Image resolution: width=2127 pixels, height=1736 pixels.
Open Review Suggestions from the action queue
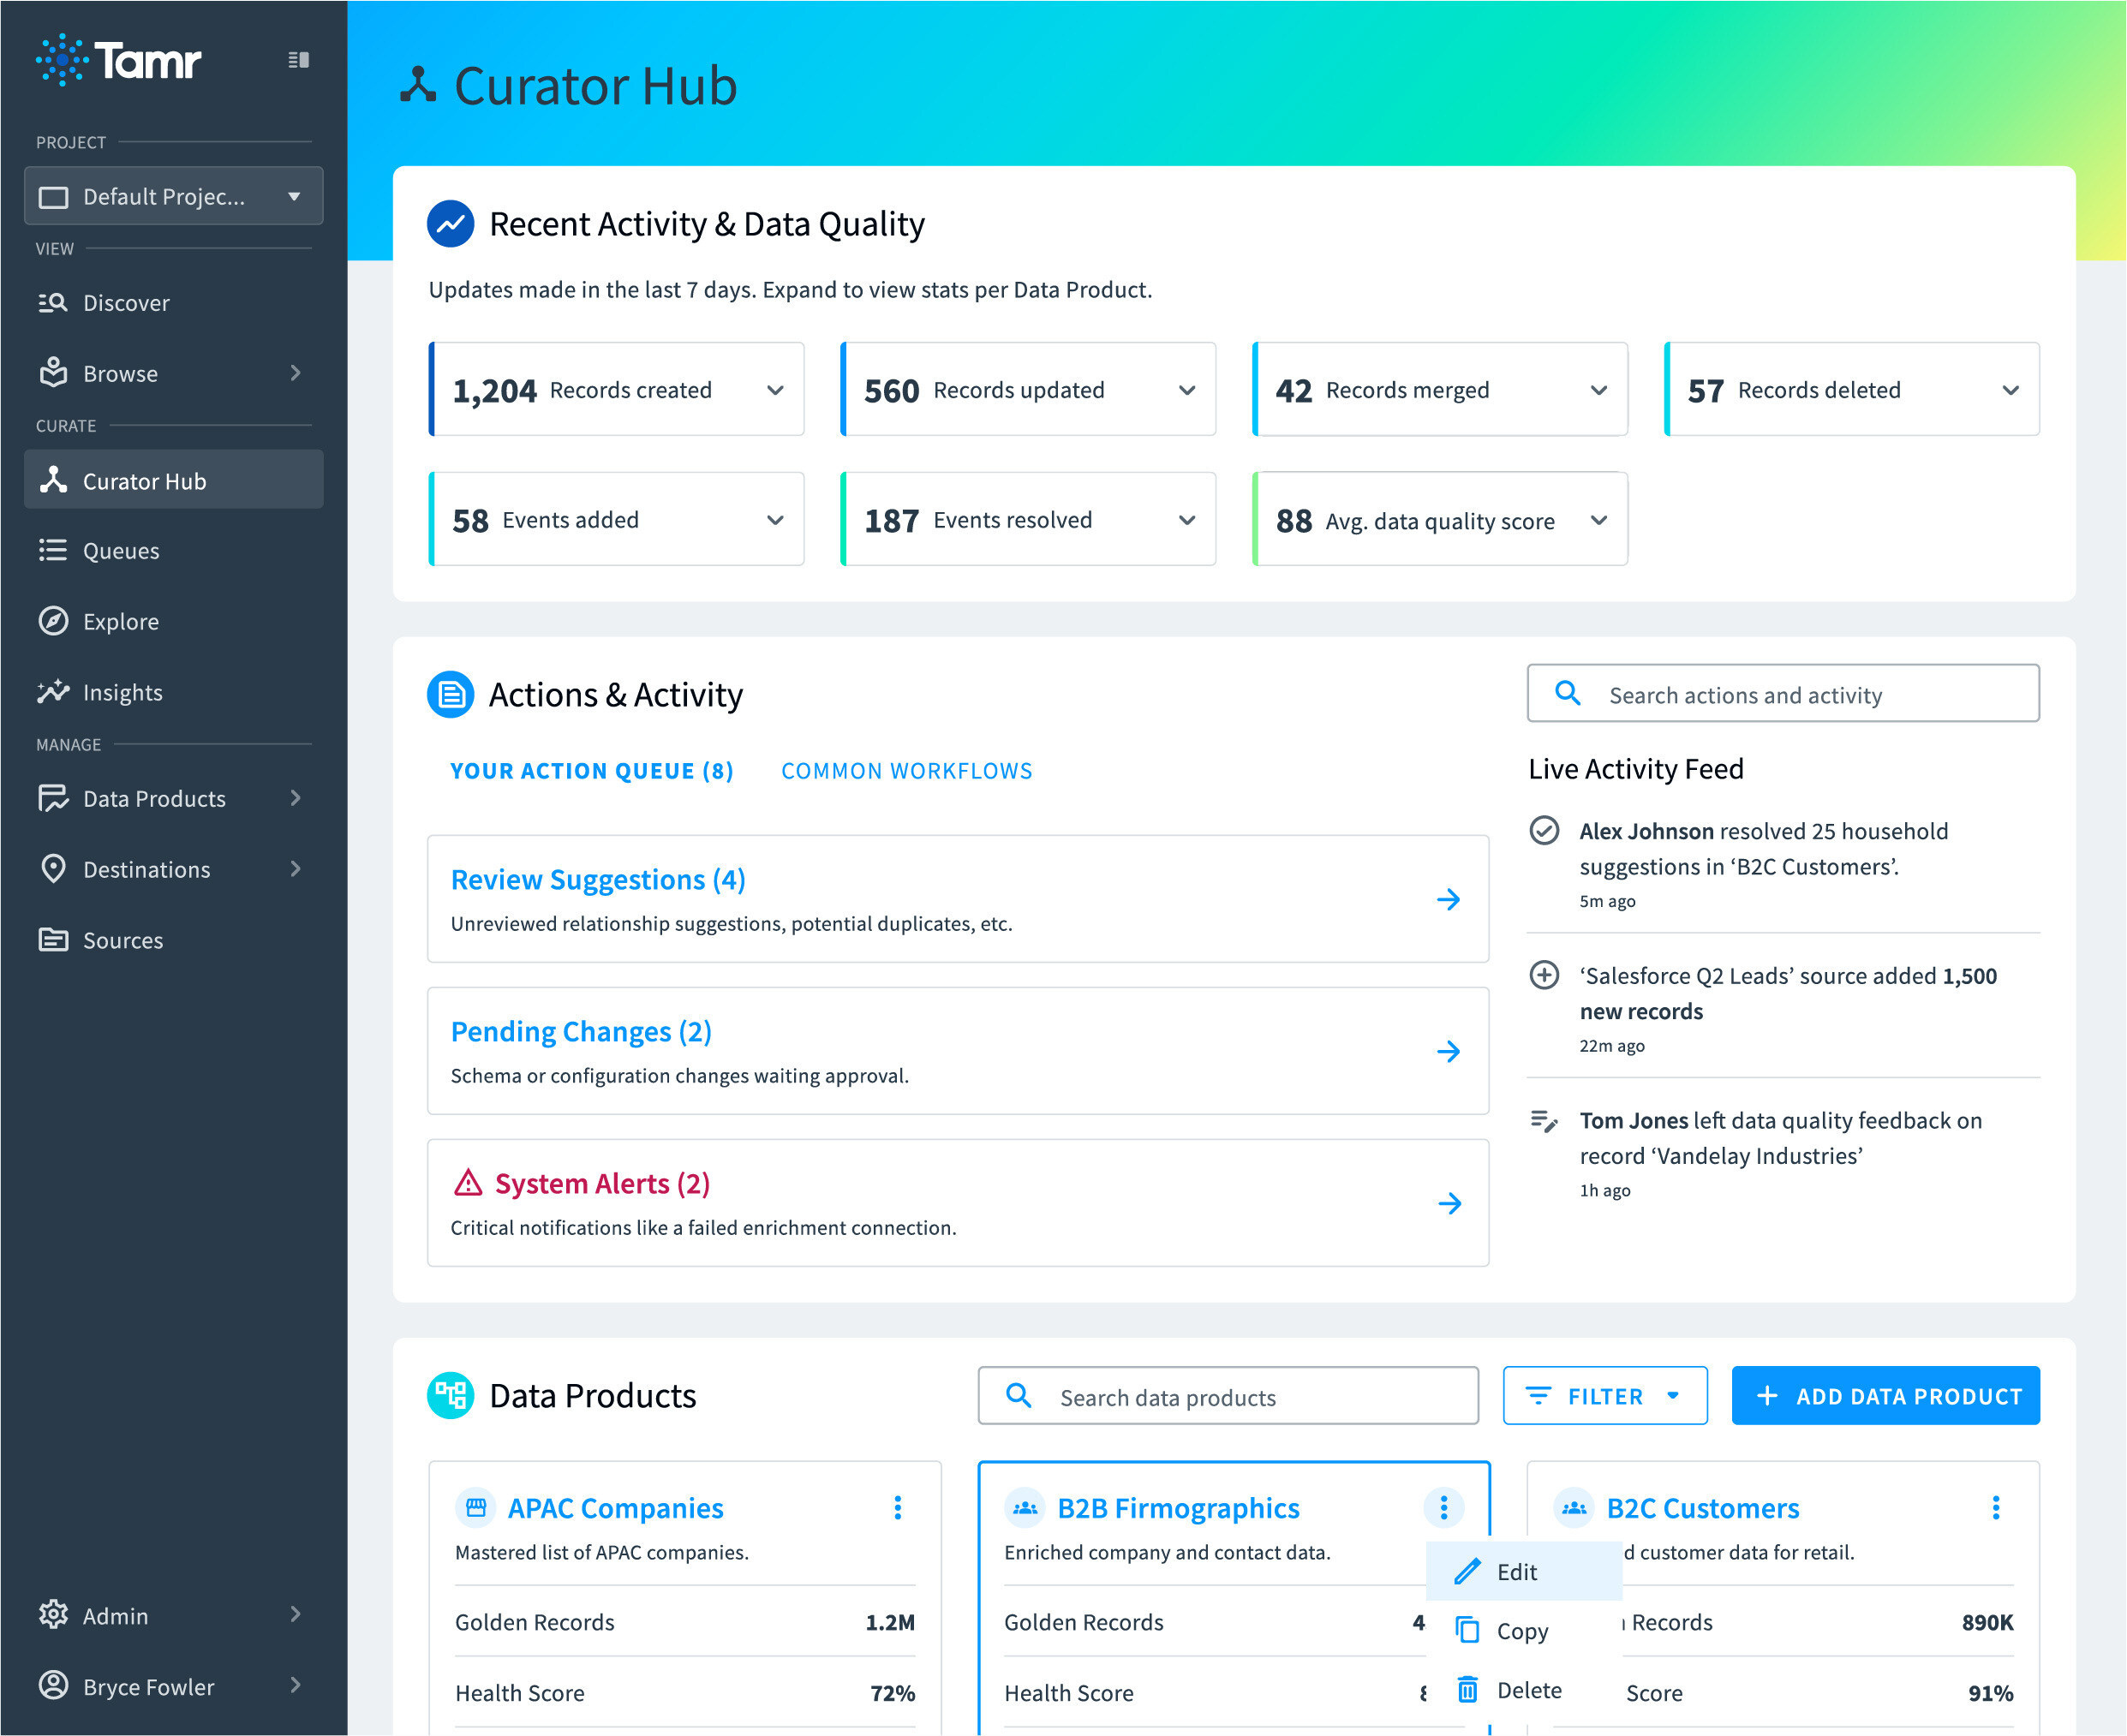point(597,879)
